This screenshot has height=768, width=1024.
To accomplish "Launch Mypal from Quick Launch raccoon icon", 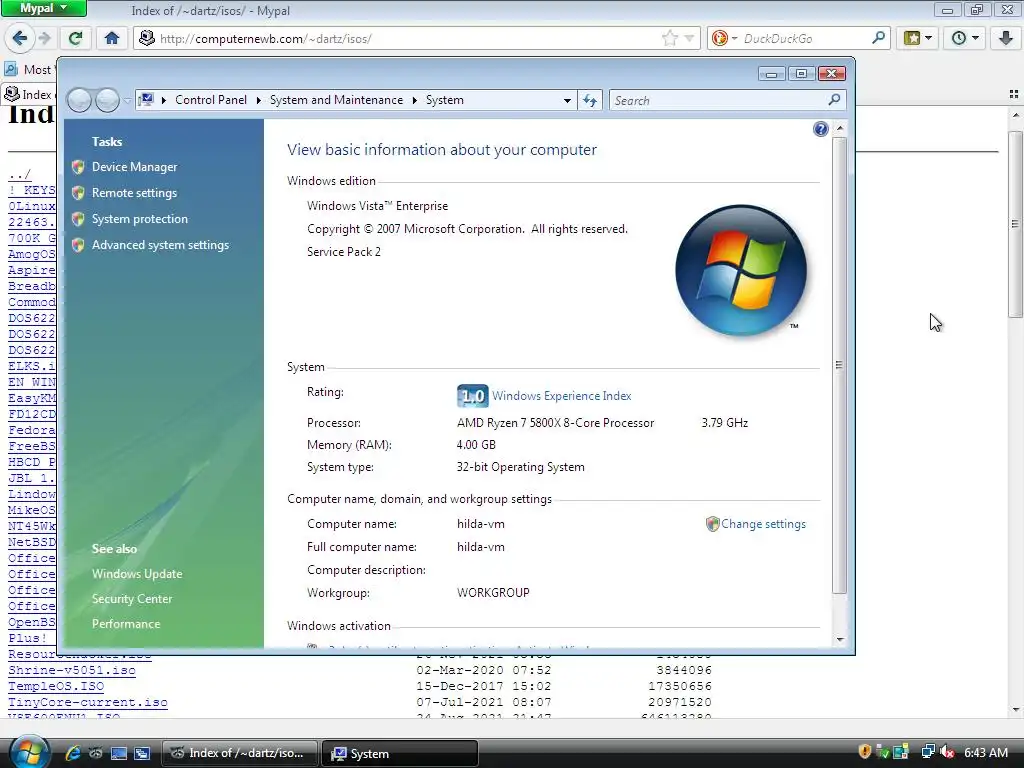I will pyautogui.click(x=95, y=753).
